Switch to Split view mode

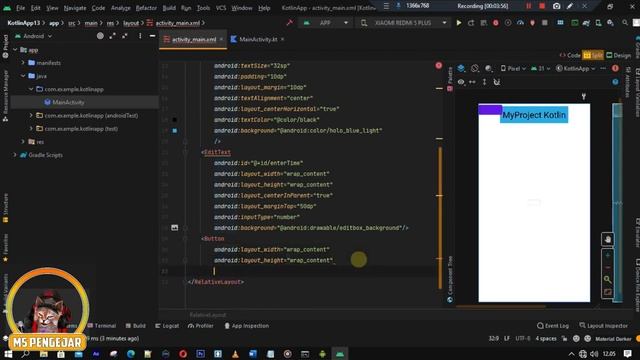click(x=593, y=55)
